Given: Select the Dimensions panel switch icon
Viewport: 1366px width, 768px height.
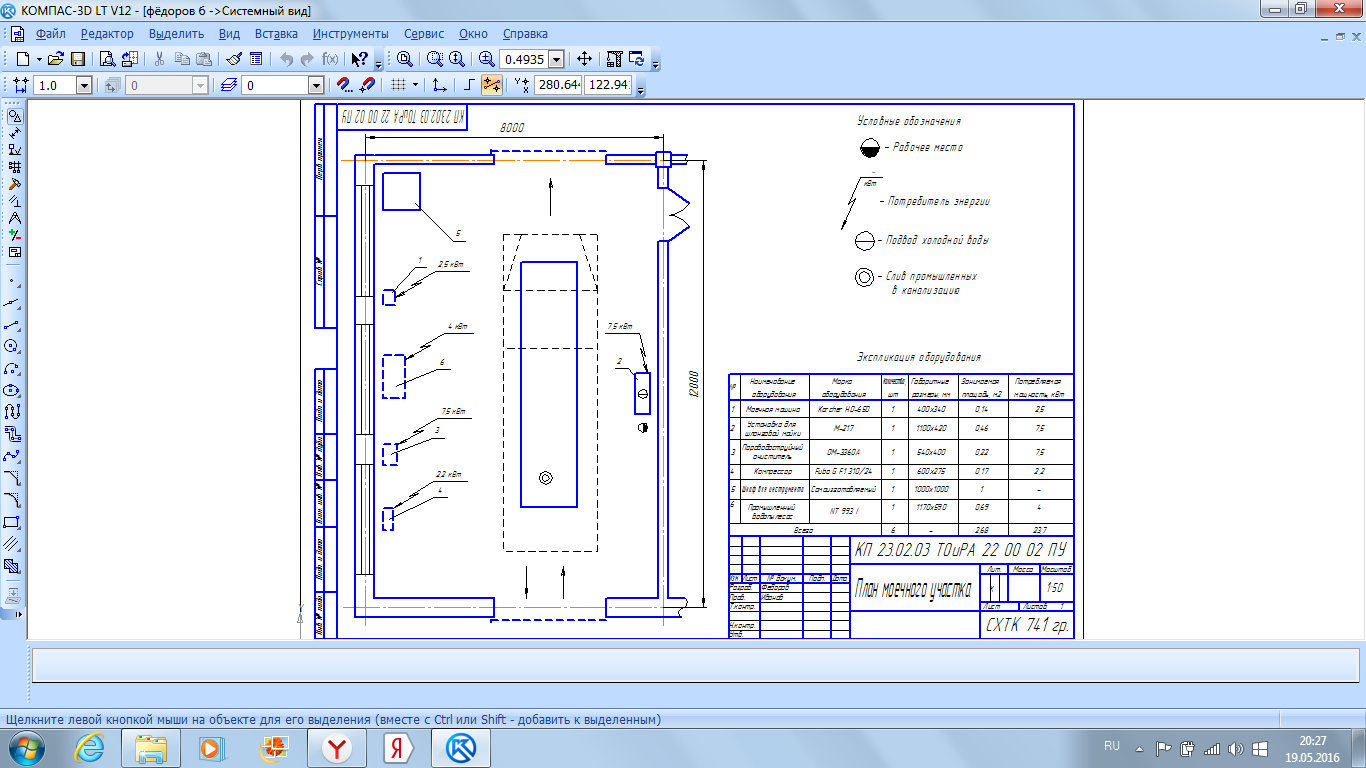Looking at the screenshot, I should click(14, 133).
